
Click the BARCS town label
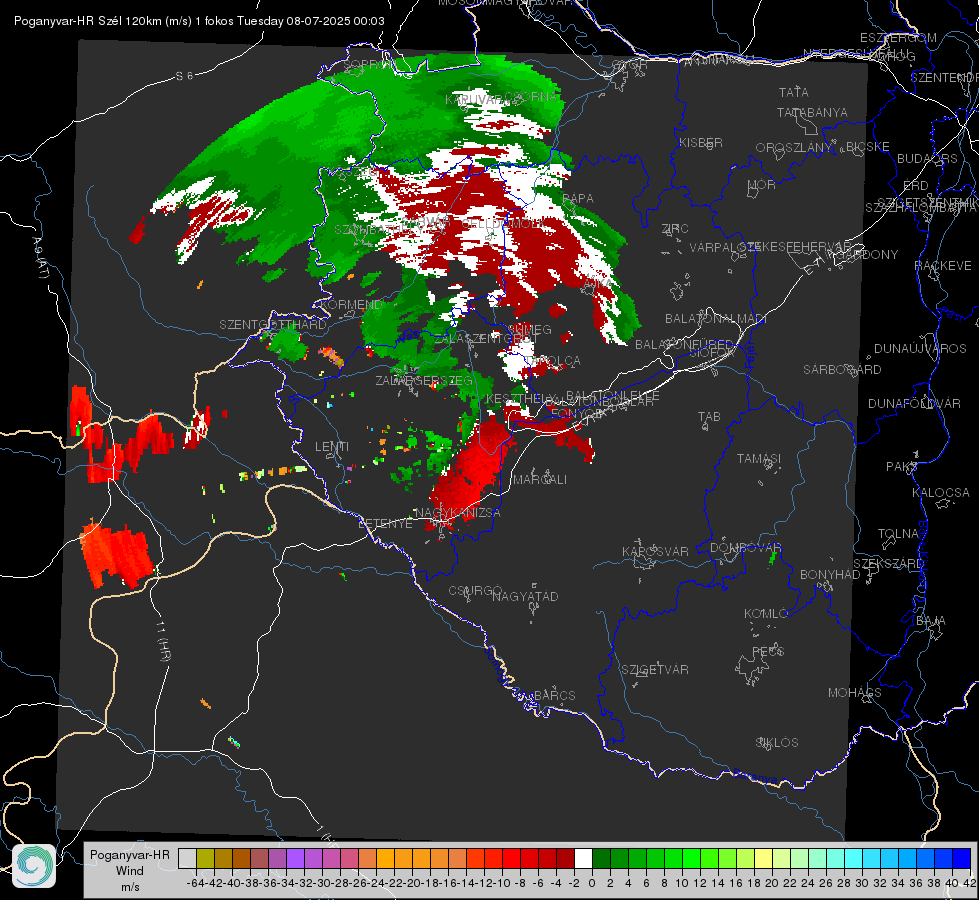pos(554,695)
